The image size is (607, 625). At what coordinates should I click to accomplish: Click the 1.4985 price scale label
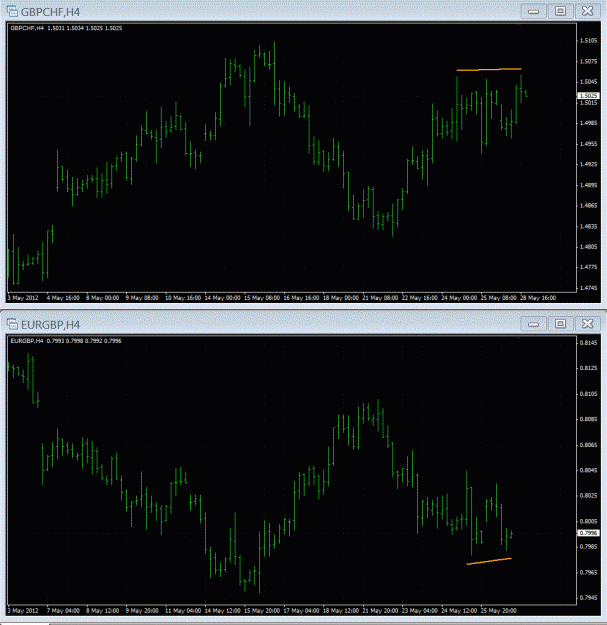pyautogui.click(x=589, y=123)
